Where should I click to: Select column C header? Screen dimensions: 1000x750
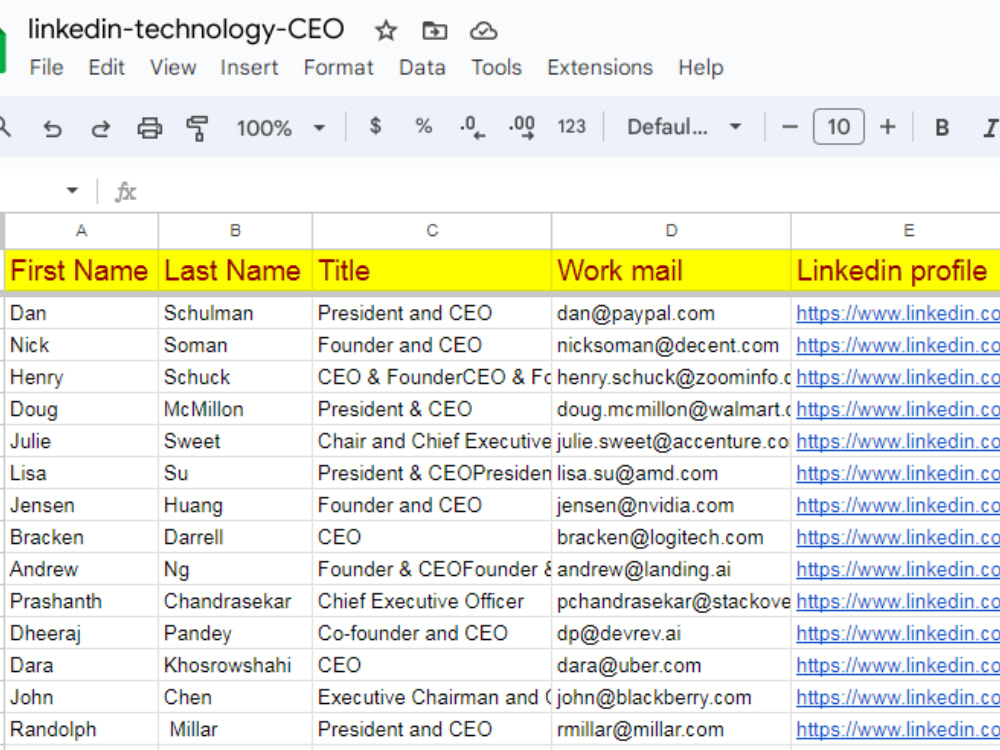[432, 231]
